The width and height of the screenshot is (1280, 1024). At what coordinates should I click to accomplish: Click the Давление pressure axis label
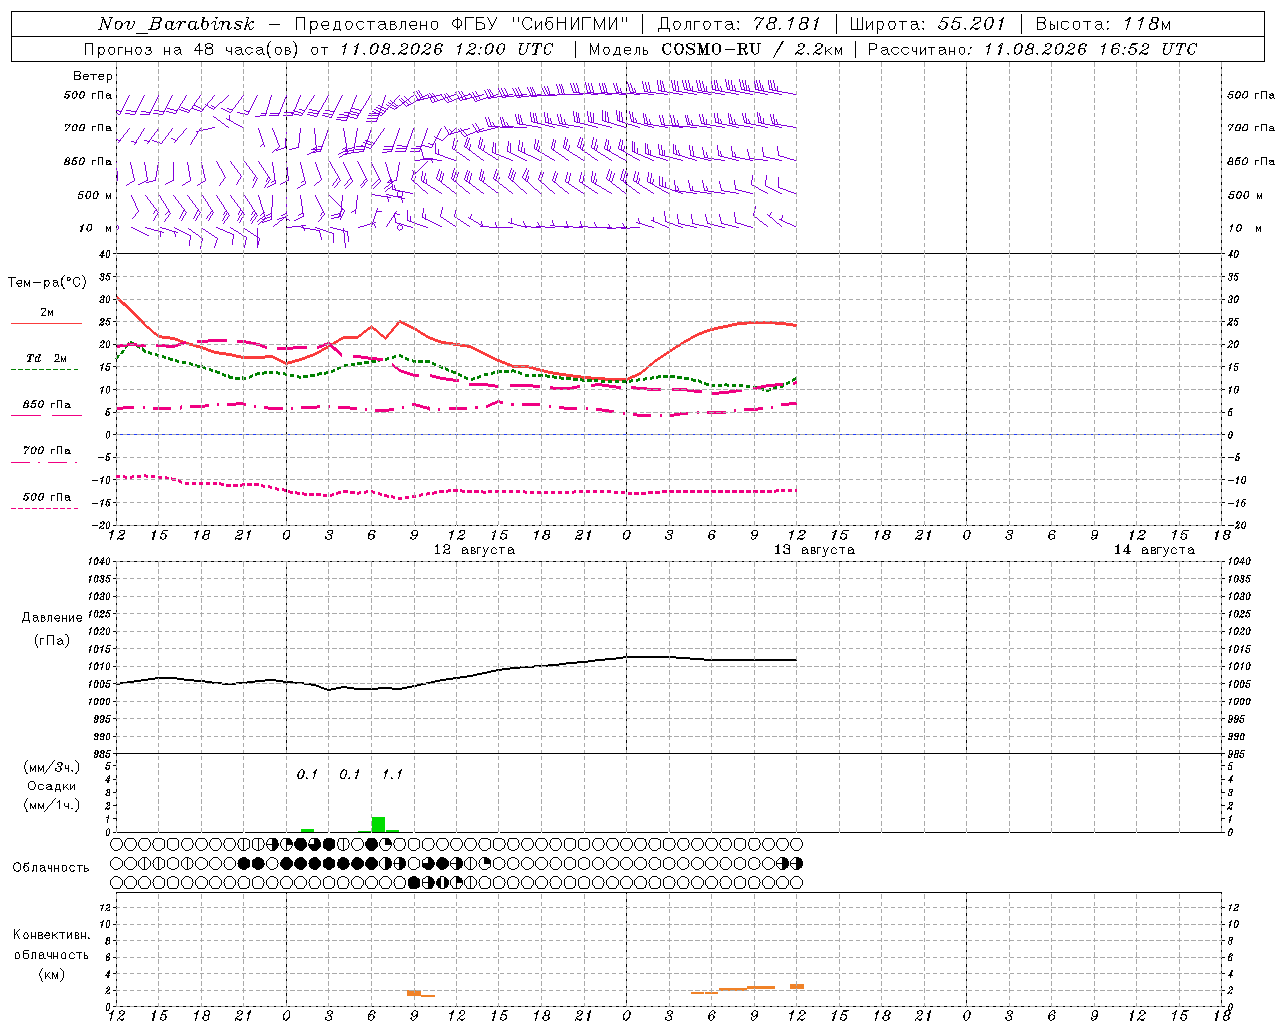click(x=52, y=617)
